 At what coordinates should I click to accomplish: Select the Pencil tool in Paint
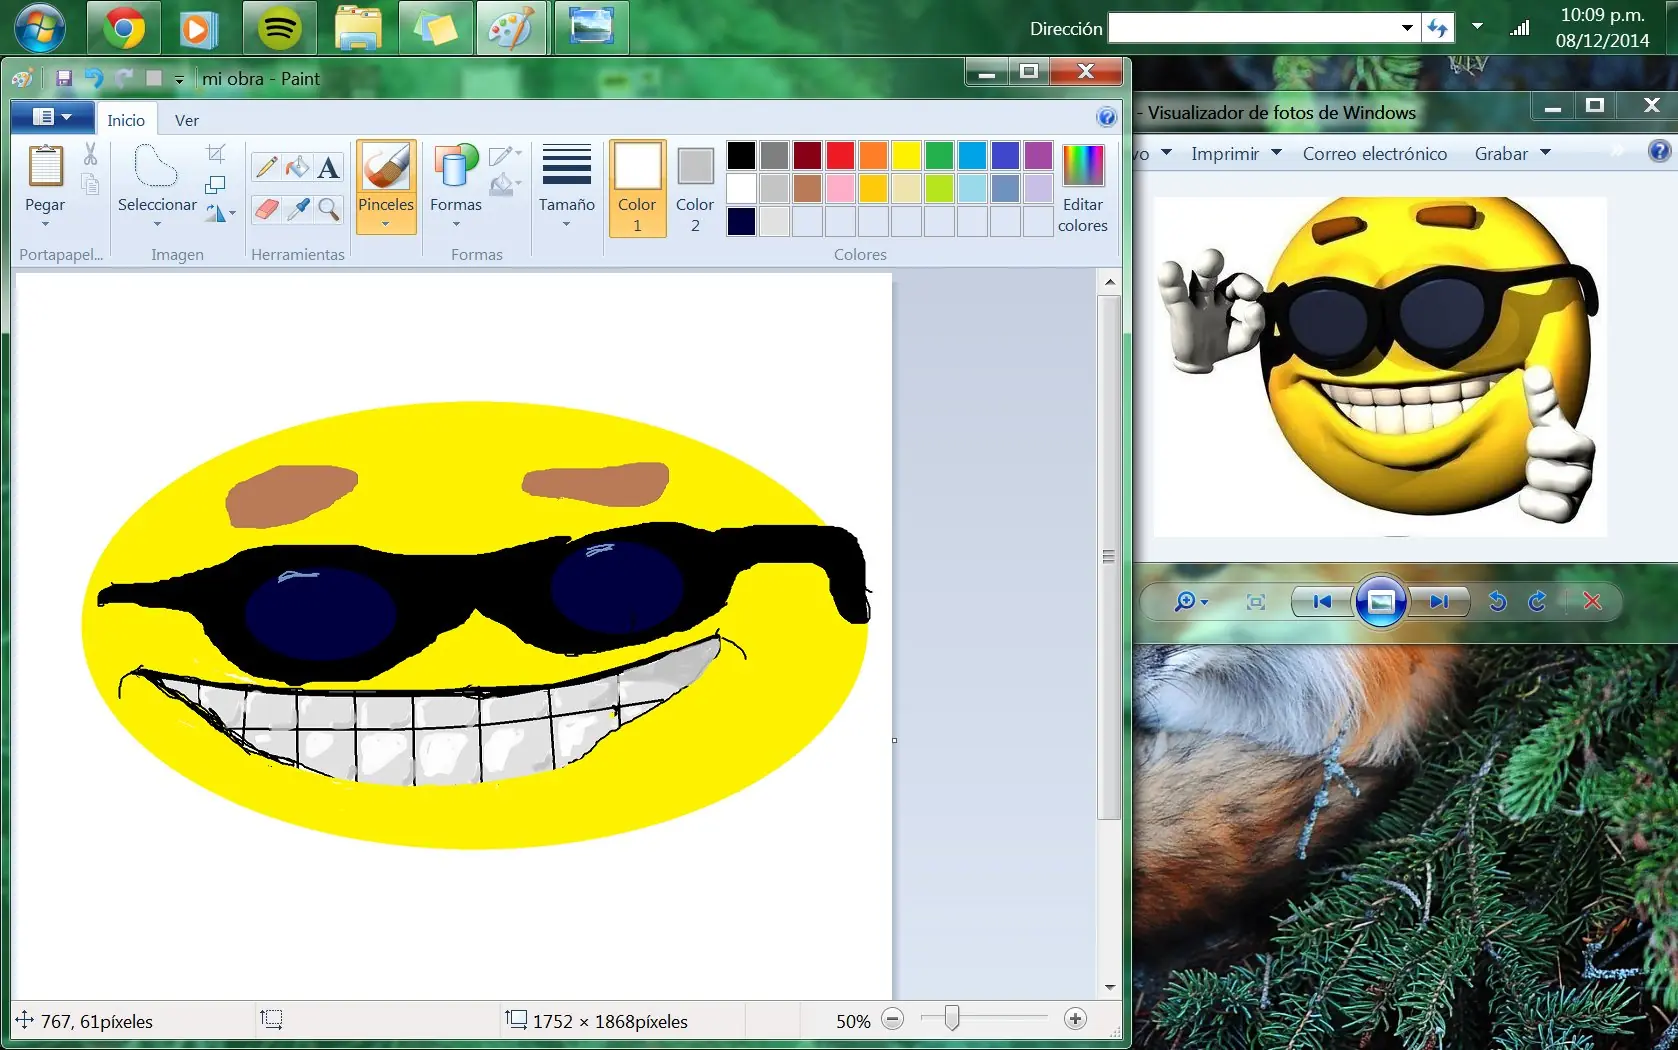266,167
